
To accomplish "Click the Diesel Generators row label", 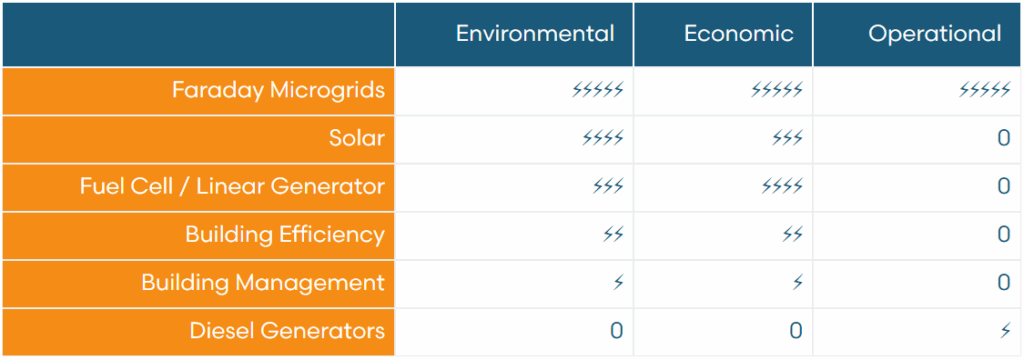I will 287,331.
